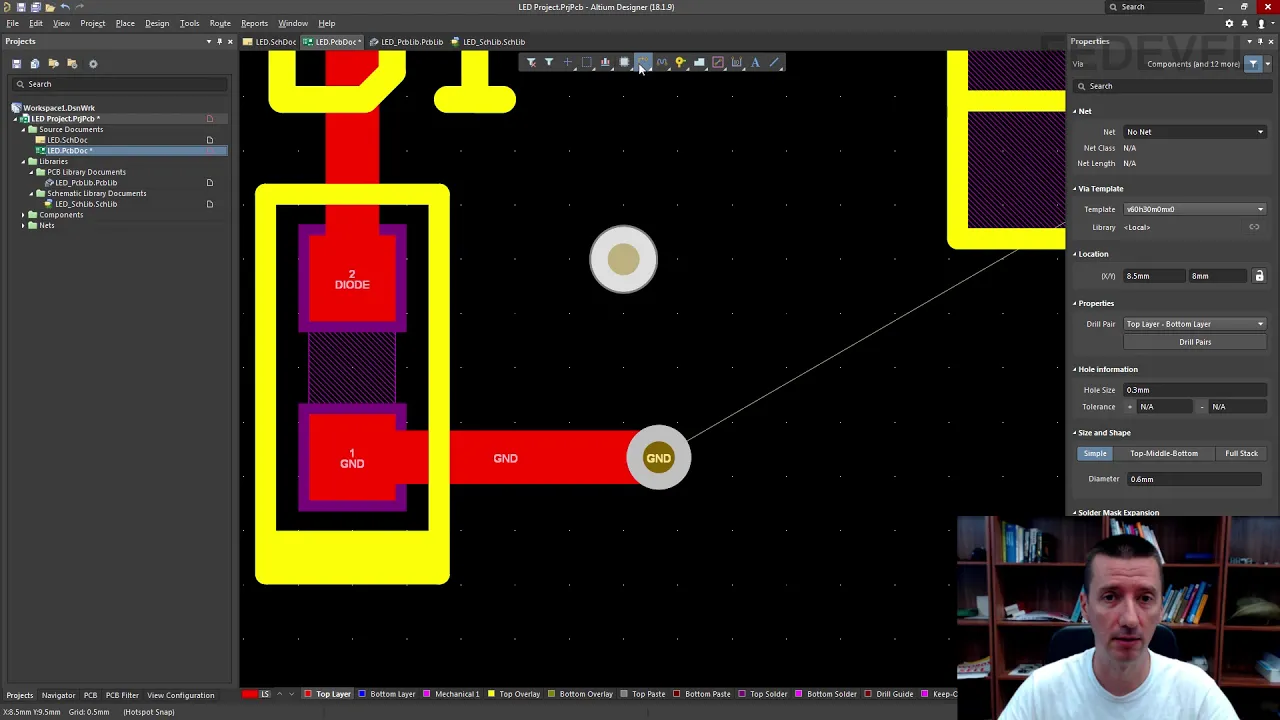Select the Simple via stack mode
Viewport: 1280px width, 720px height.
coord(1095,454)
